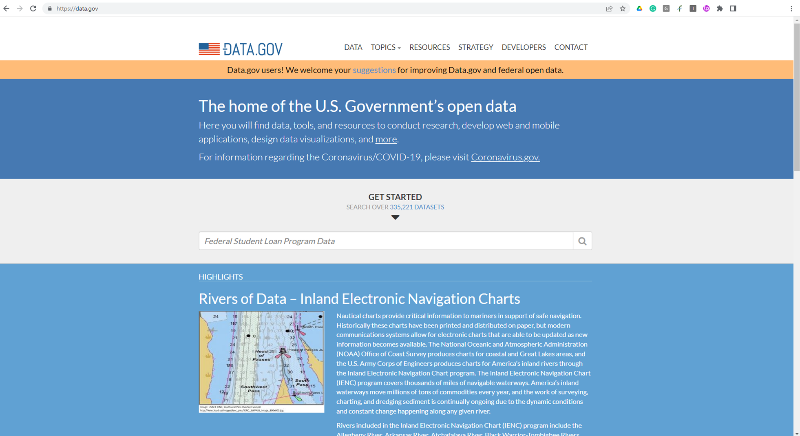Open the 335,221 datasets link
800x436 pixels.
(417, 207)
